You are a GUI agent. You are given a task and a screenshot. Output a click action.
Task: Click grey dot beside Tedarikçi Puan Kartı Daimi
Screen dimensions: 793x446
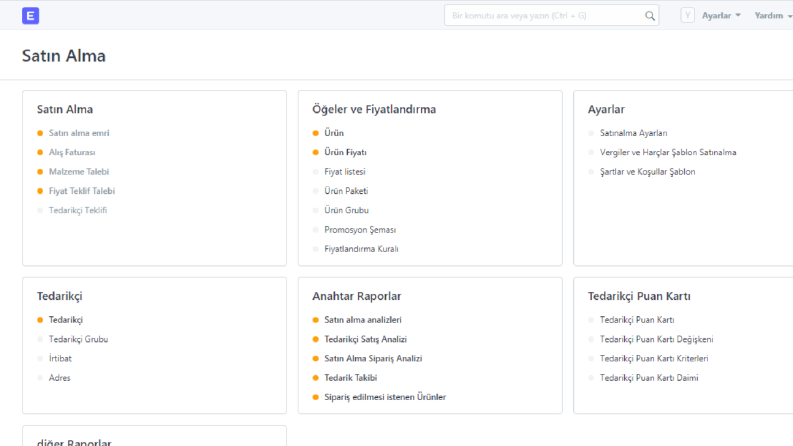[591, 378]
